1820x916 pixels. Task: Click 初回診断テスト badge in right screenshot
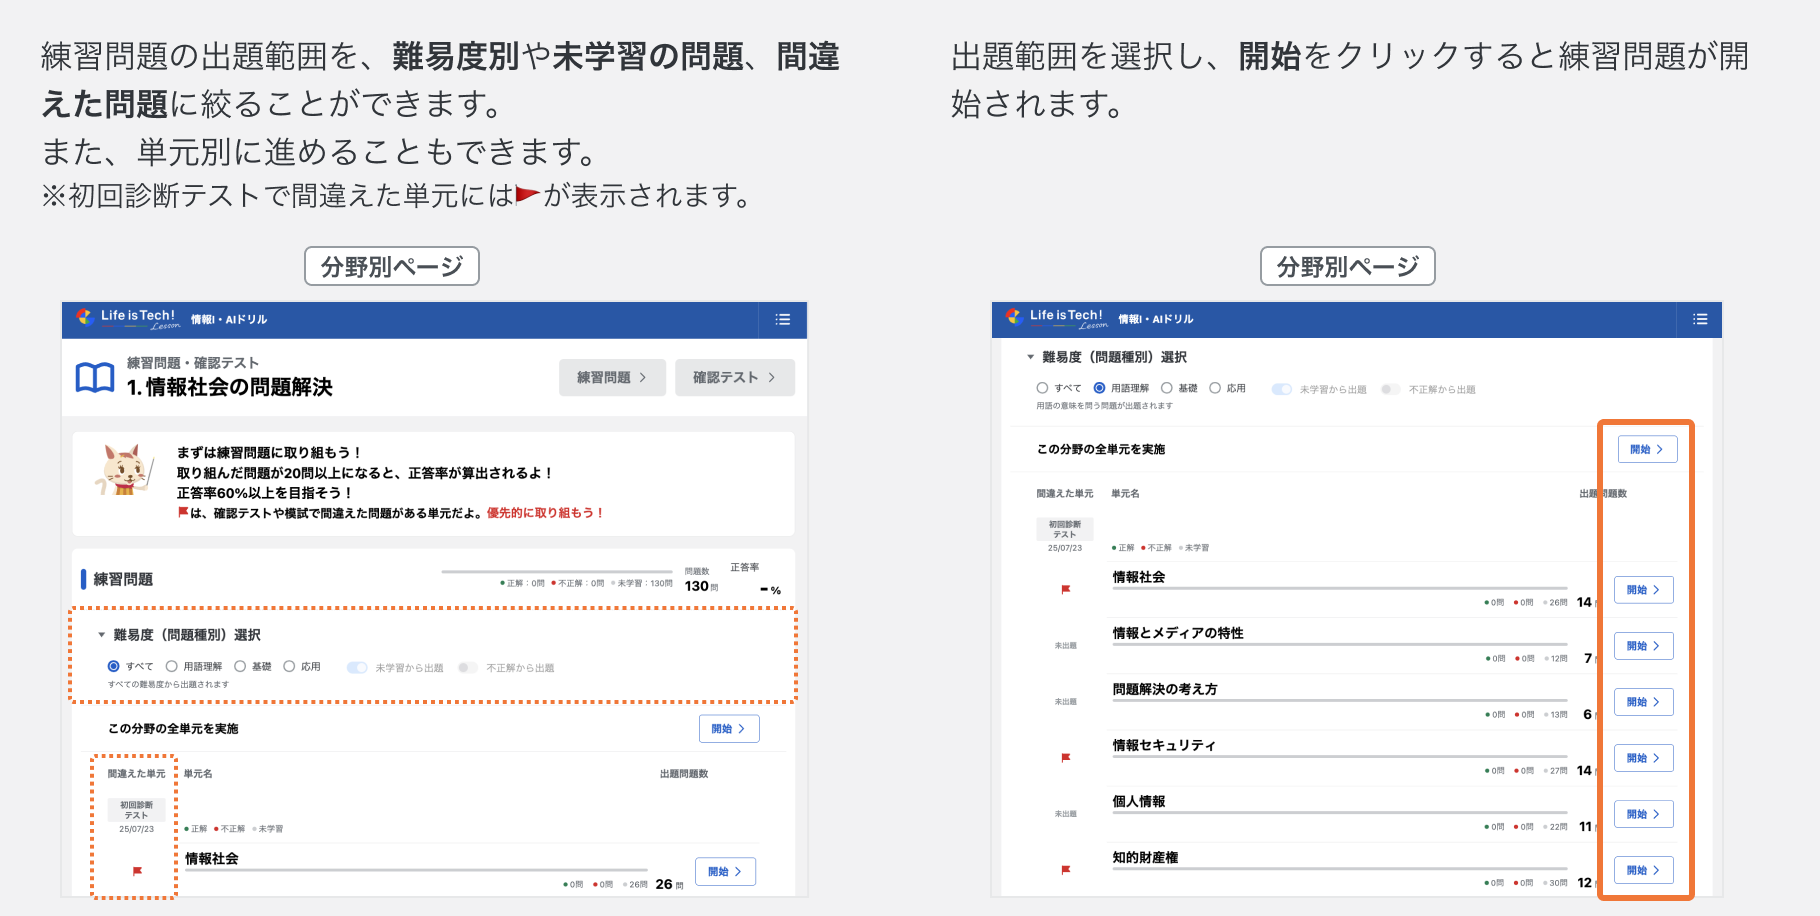1065,529
